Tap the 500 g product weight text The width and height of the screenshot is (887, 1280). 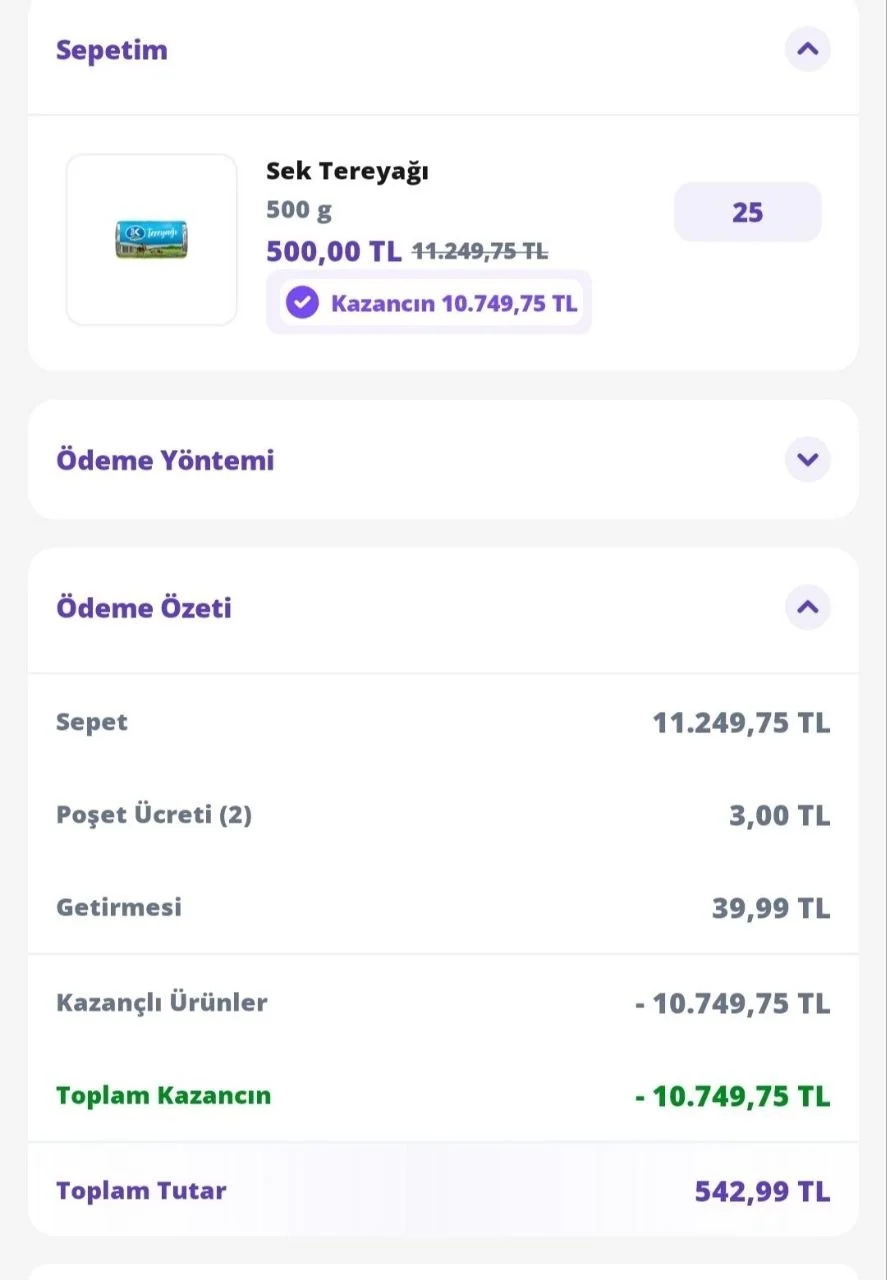coord(299,211)
